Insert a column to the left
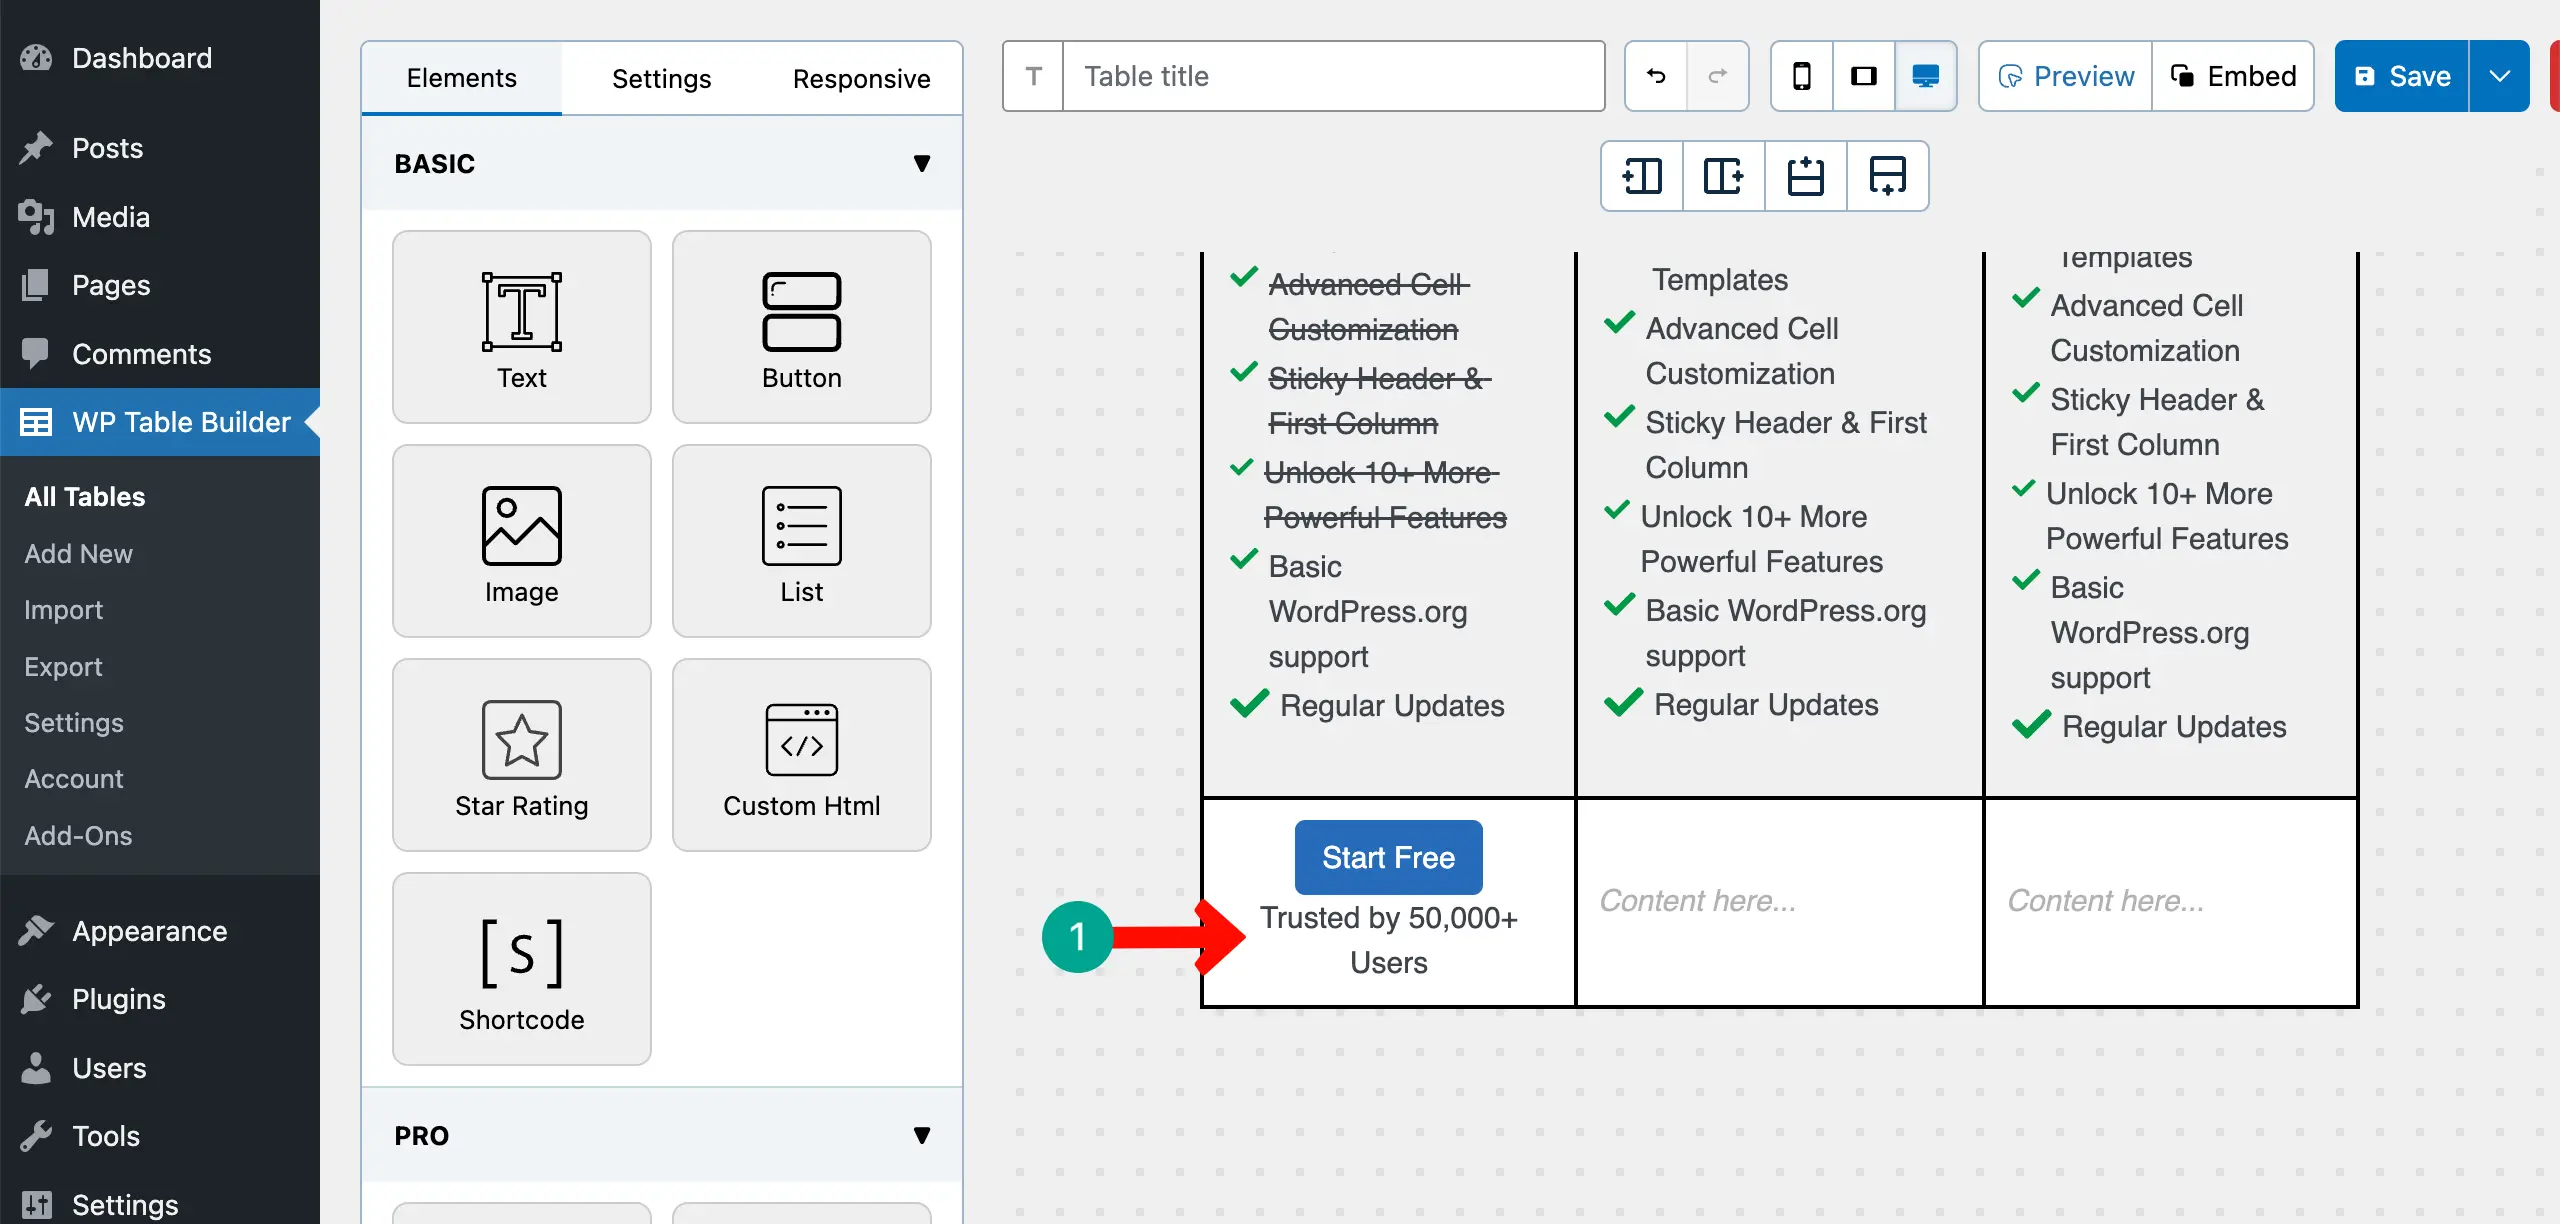2560x1224 pixels. click(1641, 175)
